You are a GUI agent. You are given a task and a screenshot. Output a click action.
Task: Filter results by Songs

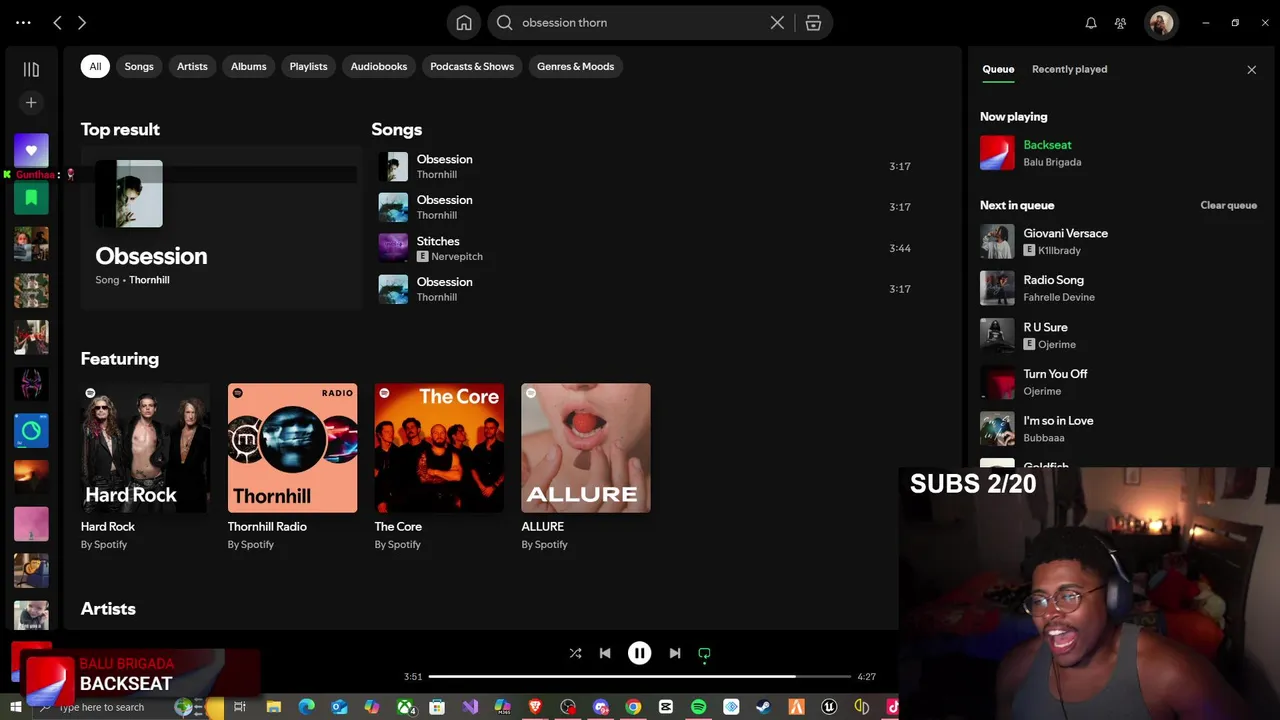(139, 66)
